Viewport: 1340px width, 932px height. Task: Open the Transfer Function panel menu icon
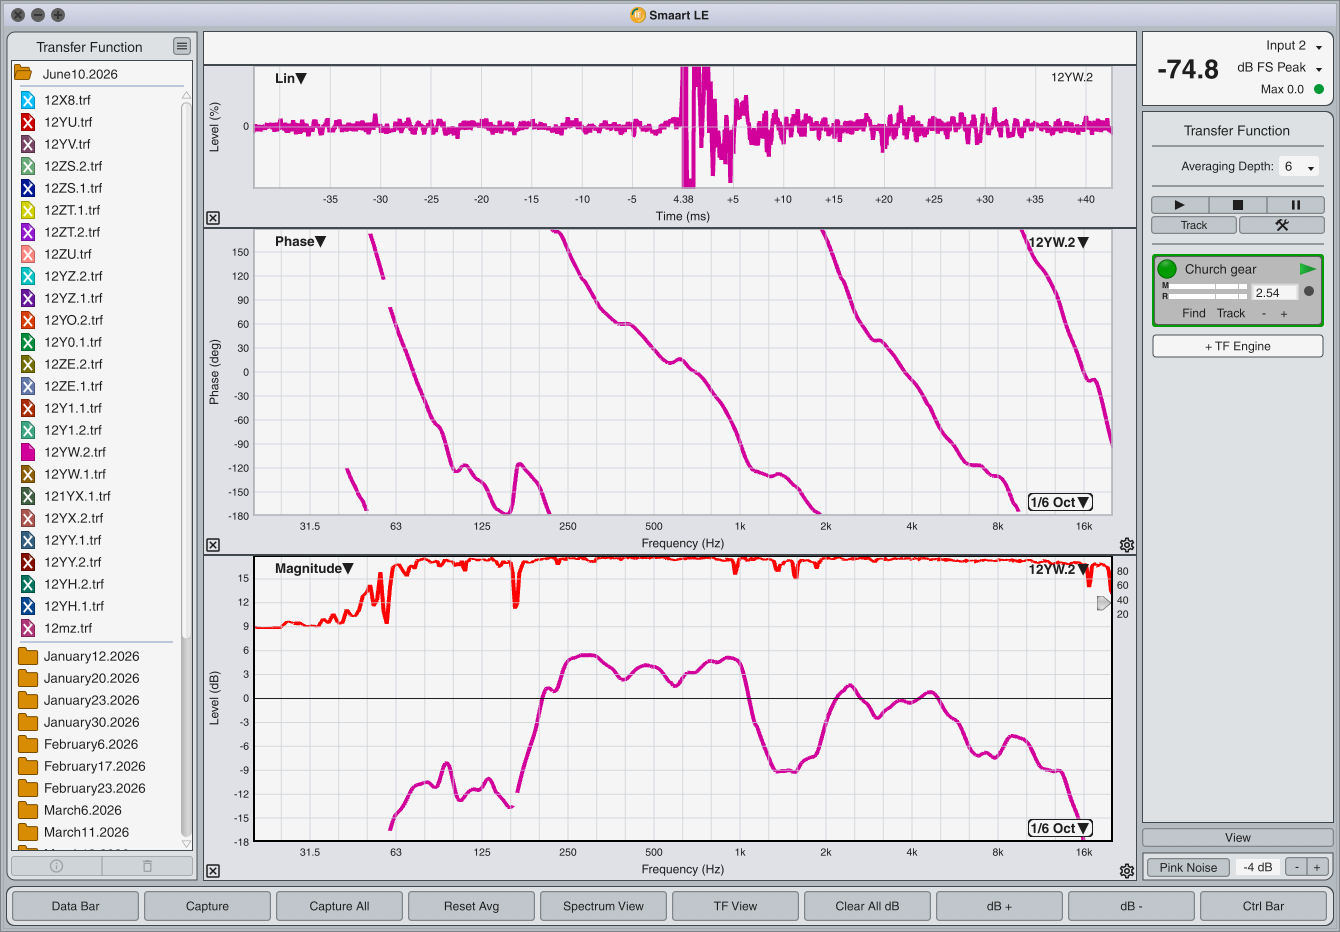click(181, 46)
